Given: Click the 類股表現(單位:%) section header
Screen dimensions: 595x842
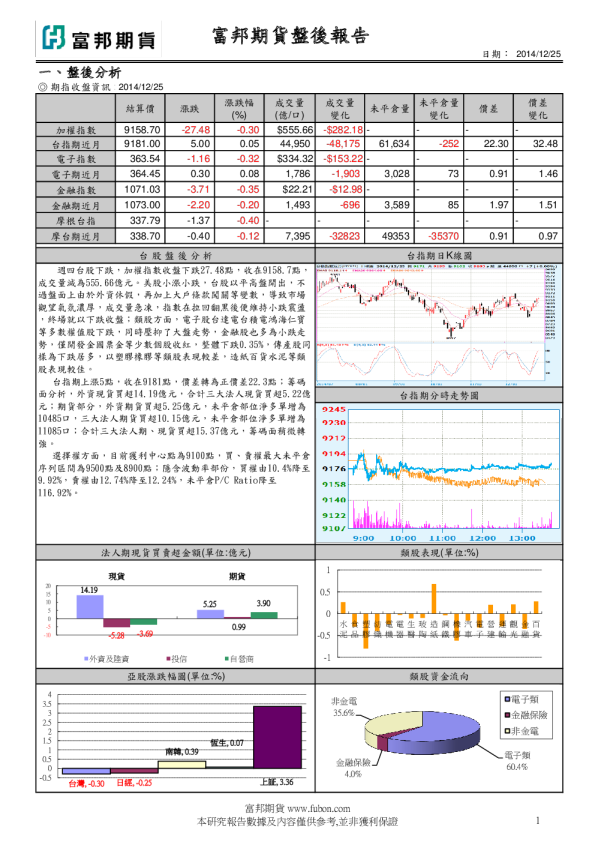Looking at the screenshot, I should coord(439,553).
